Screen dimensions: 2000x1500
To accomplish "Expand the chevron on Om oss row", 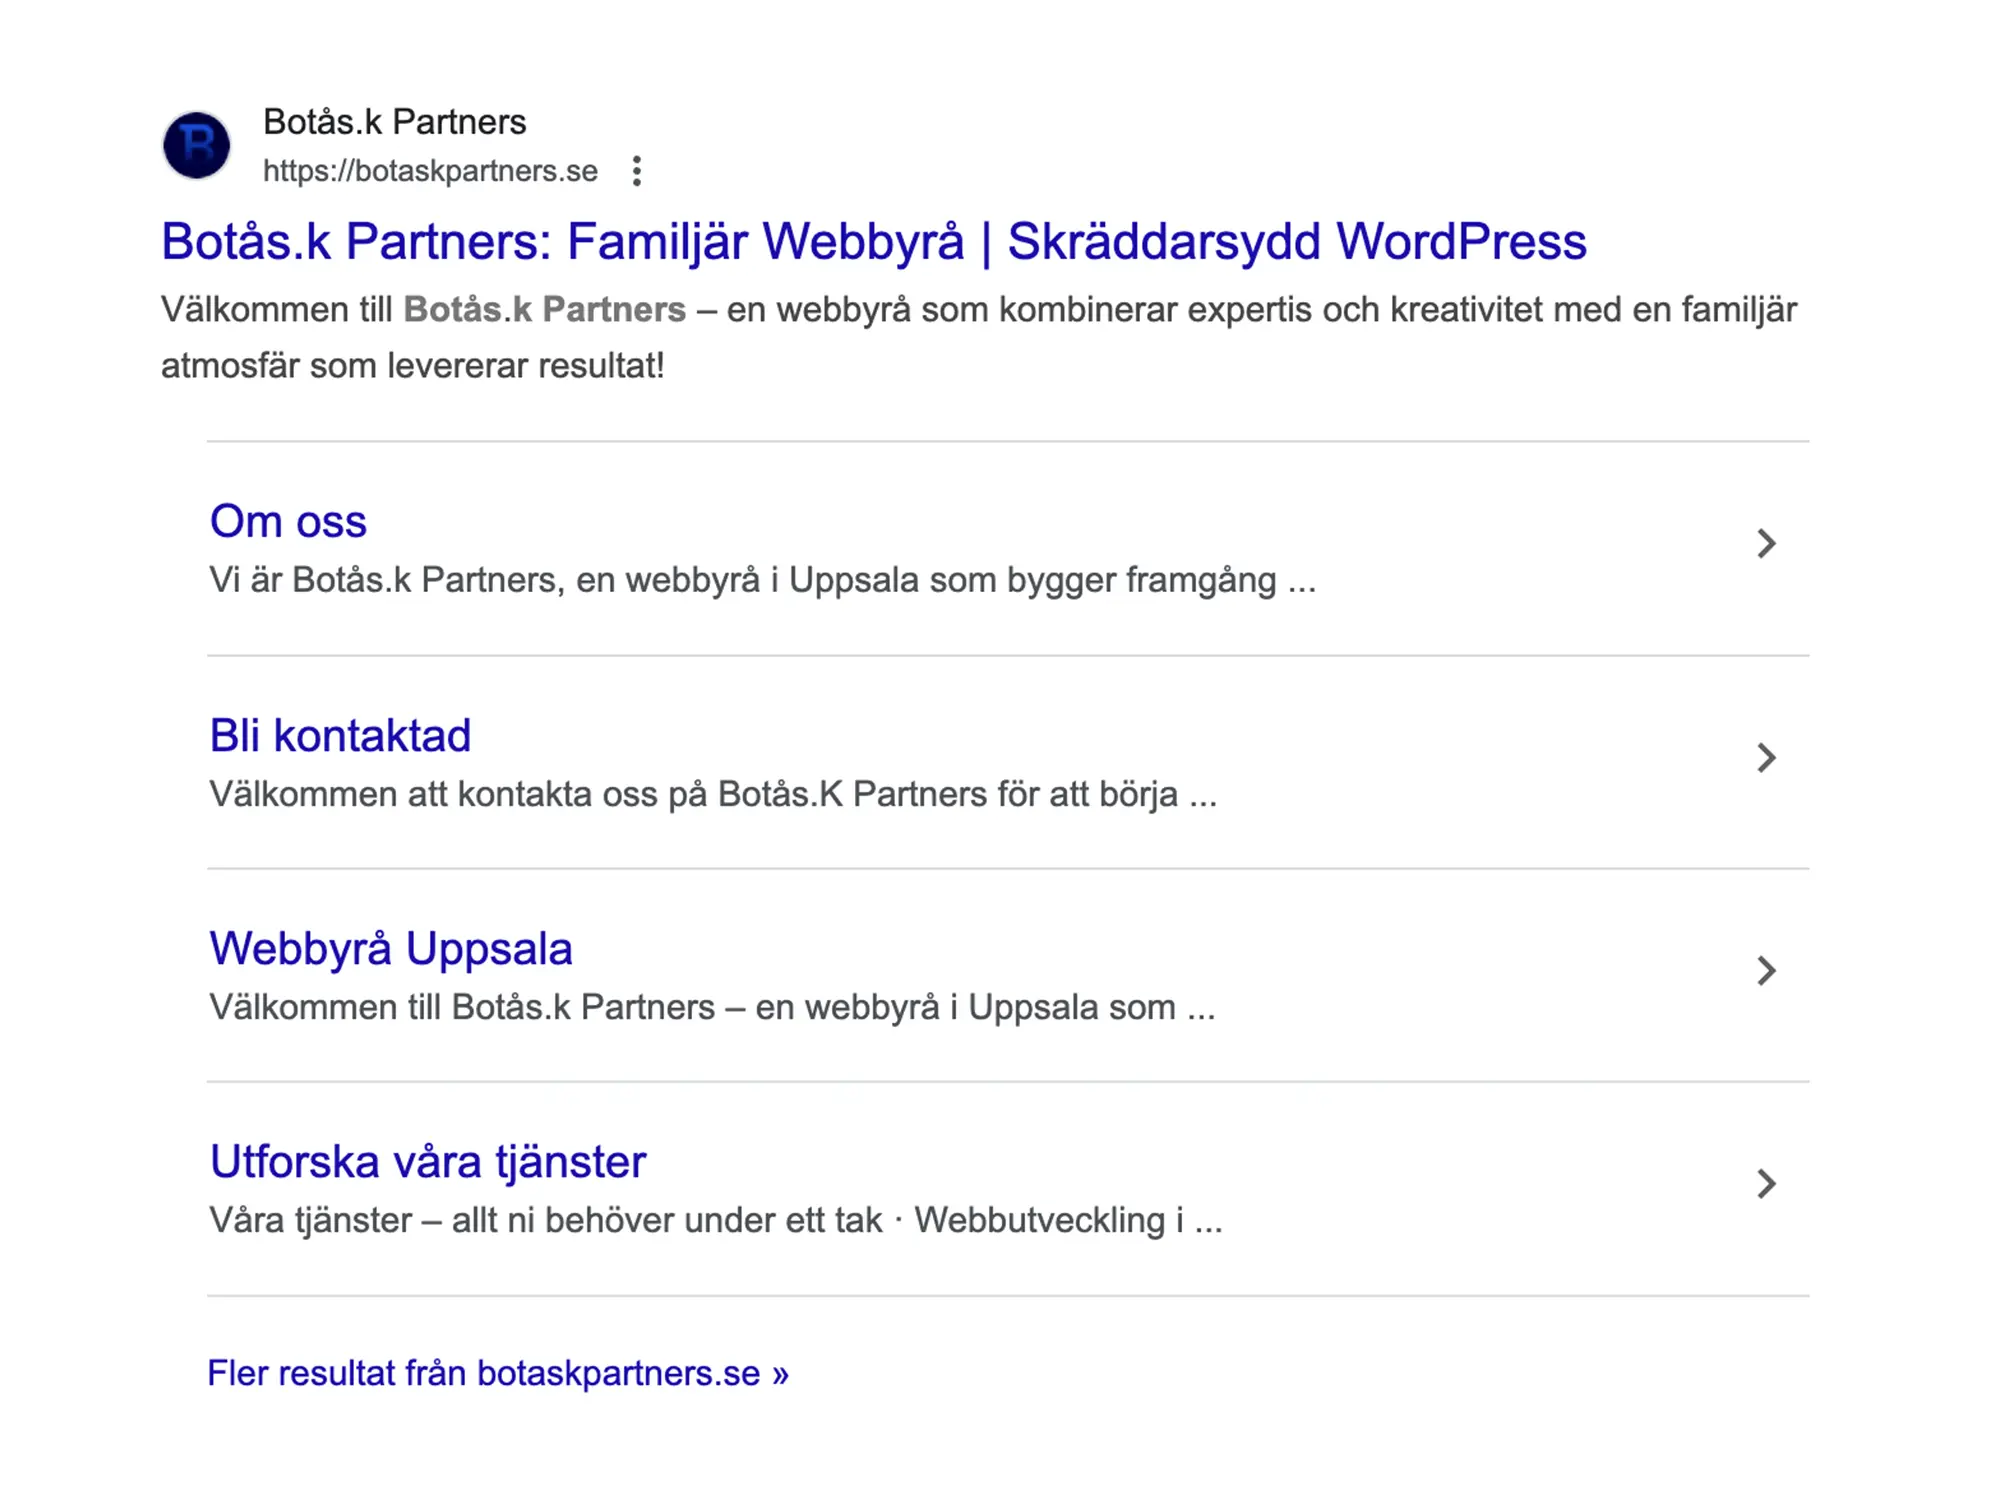I will (x=1766, y=544).
